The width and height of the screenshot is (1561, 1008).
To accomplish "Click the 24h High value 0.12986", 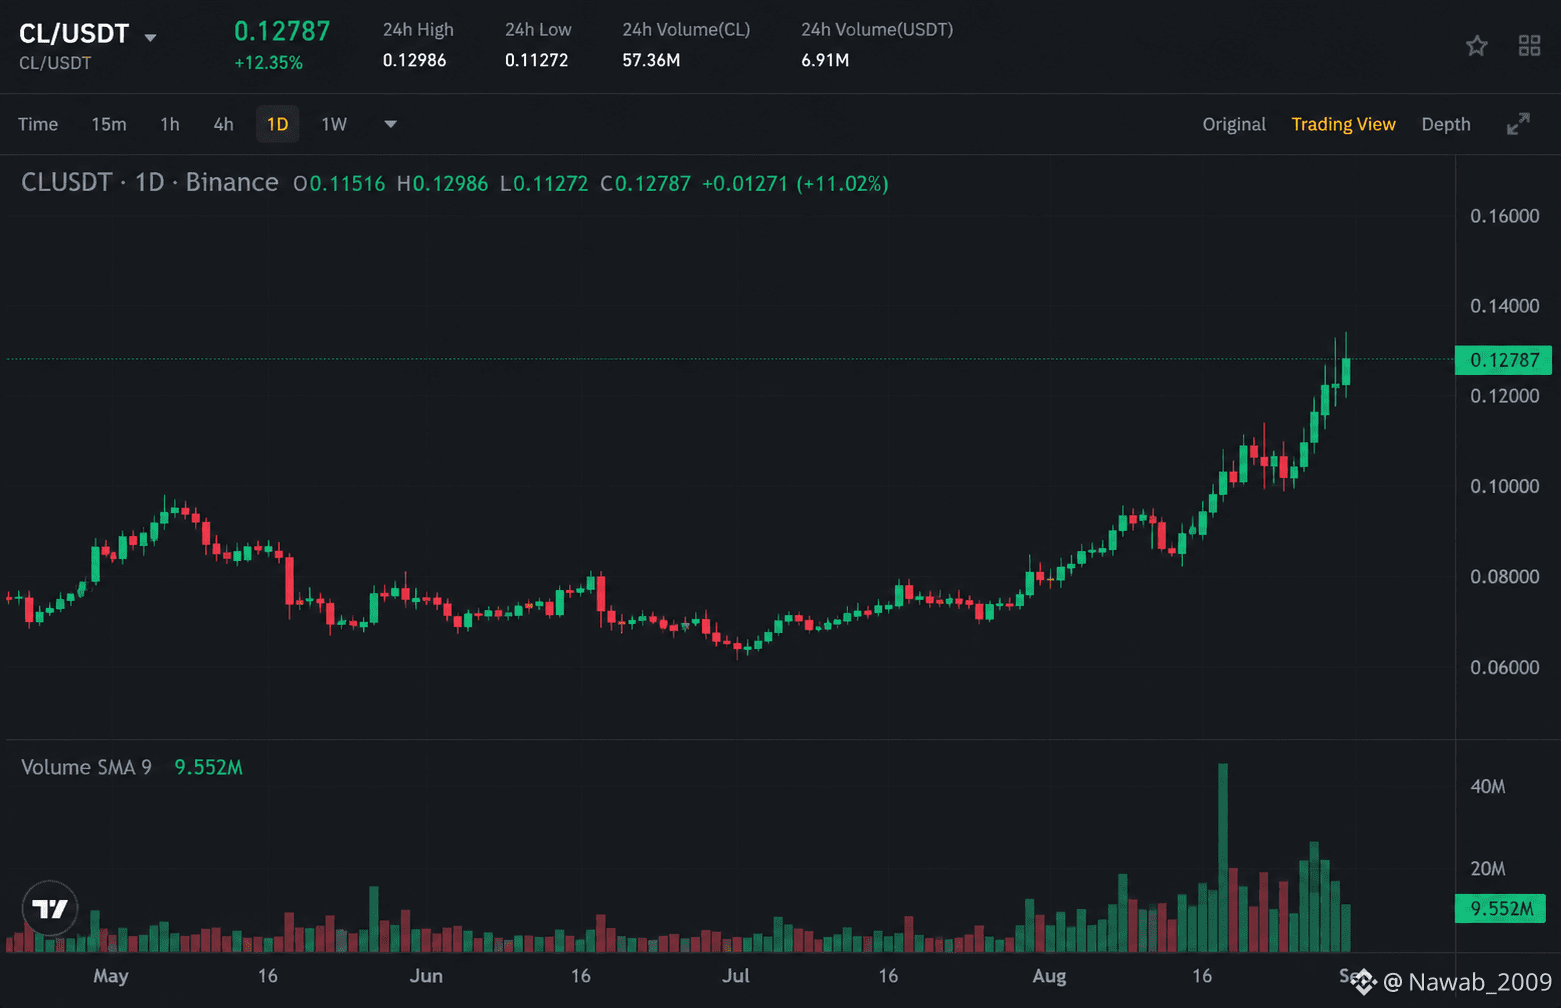I will pyautogui.click(x=414, y=60).
